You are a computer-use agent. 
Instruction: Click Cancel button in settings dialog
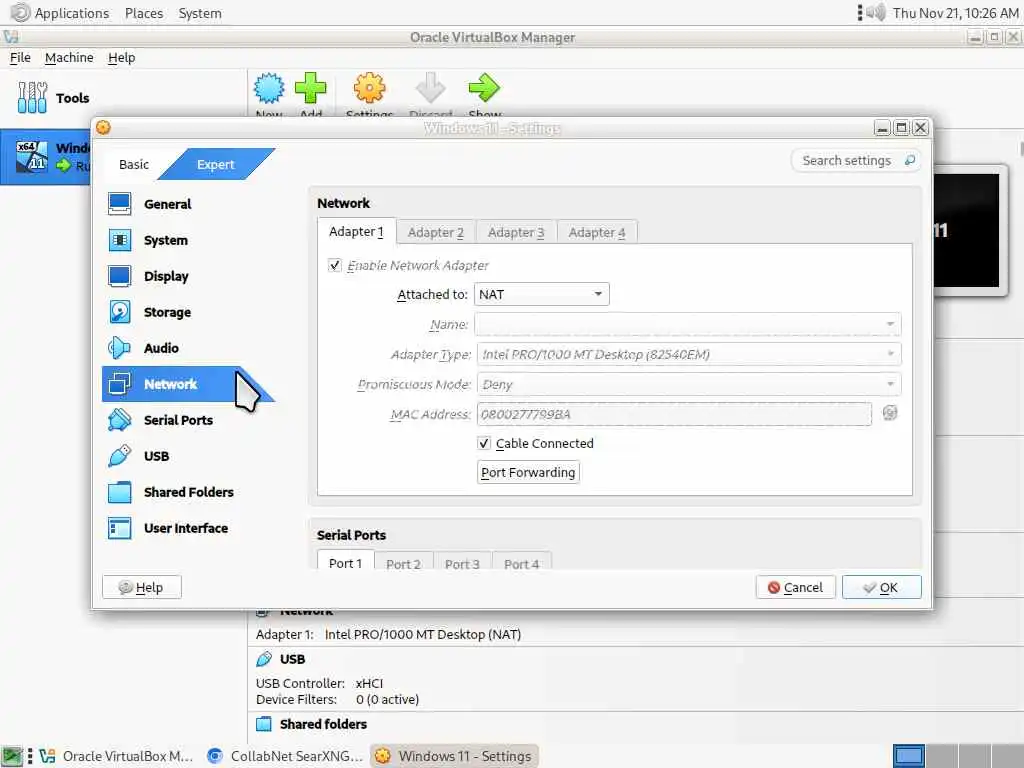(x=795, y=587)
